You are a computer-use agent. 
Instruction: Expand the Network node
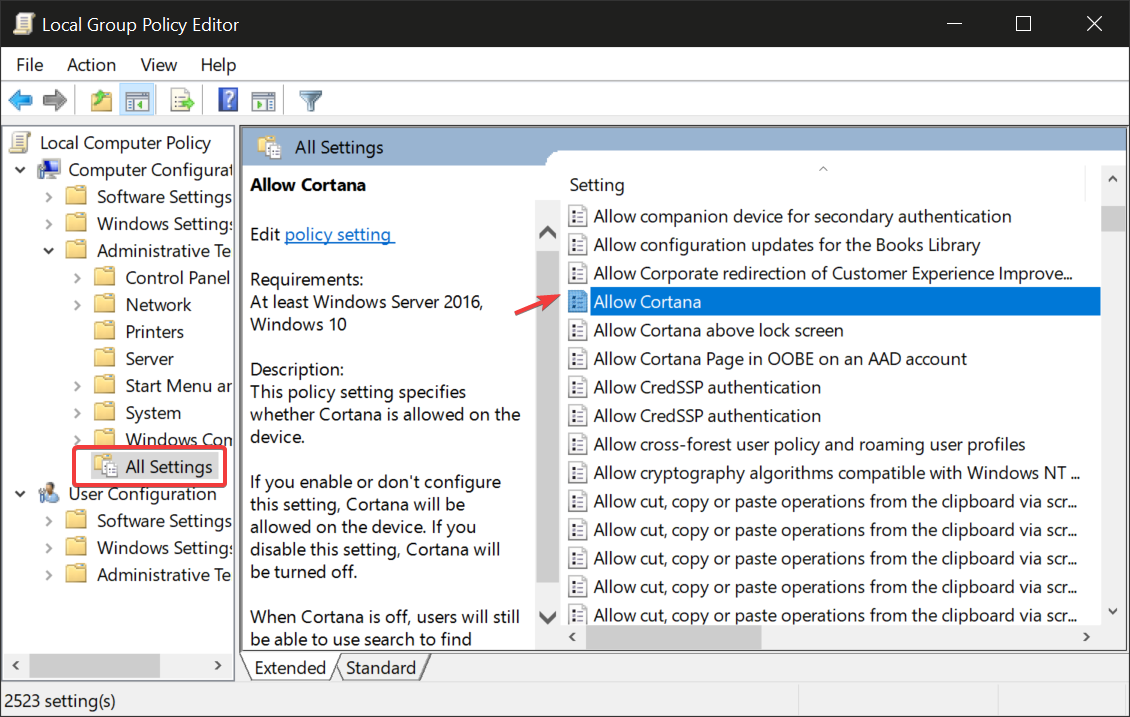click(77, 305)
